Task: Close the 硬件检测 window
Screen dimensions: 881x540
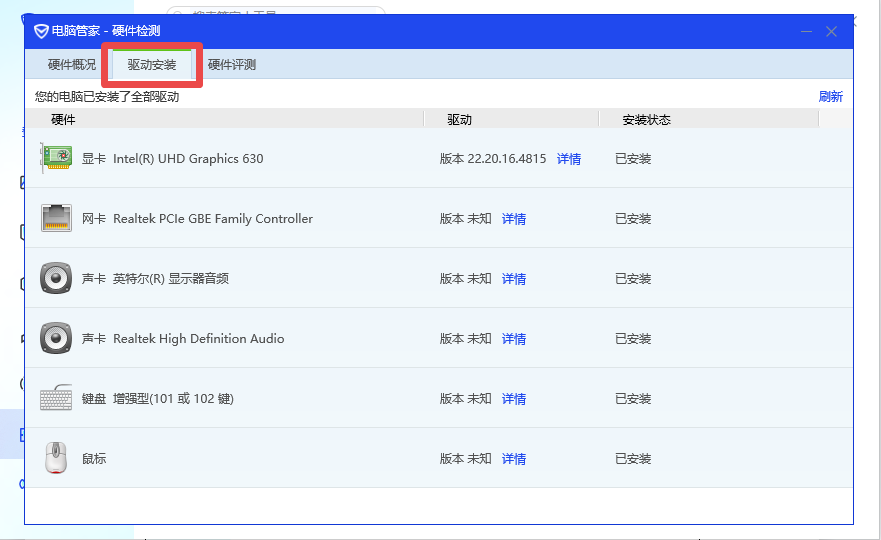Action: click(x=832, y=31)
